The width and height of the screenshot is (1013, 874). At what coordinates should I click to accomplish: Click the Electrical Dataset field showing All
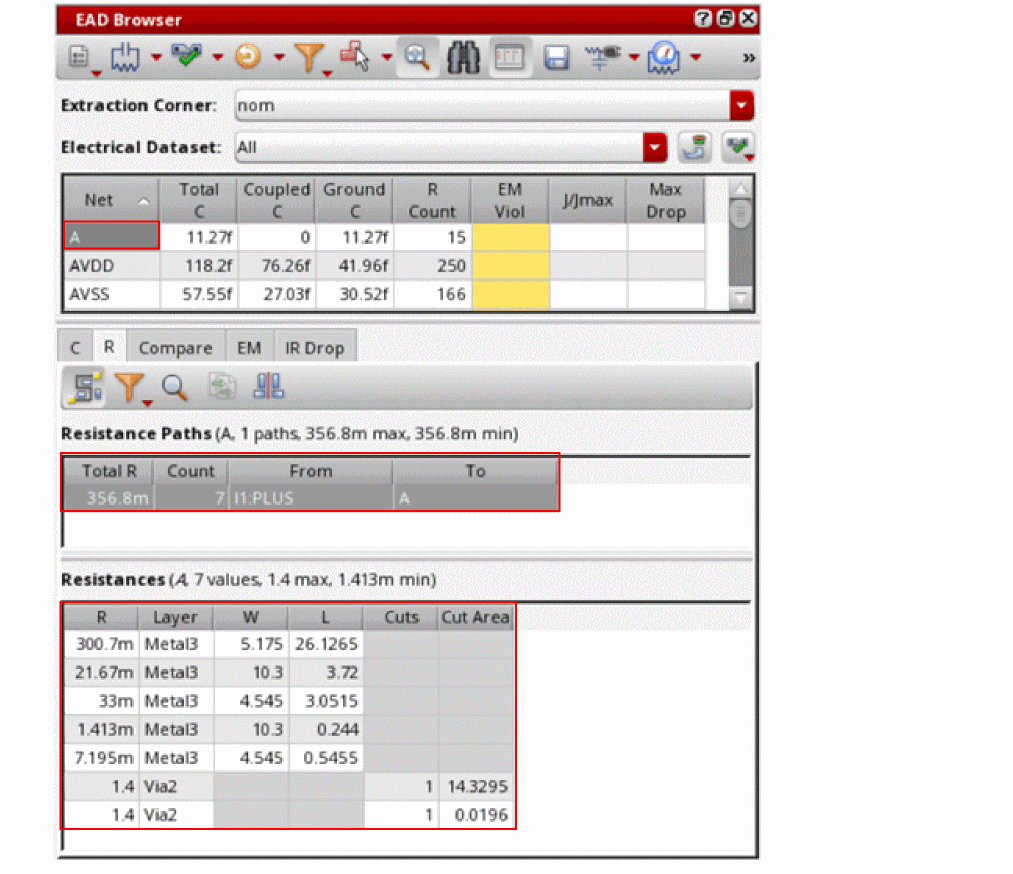pos(439,147)
